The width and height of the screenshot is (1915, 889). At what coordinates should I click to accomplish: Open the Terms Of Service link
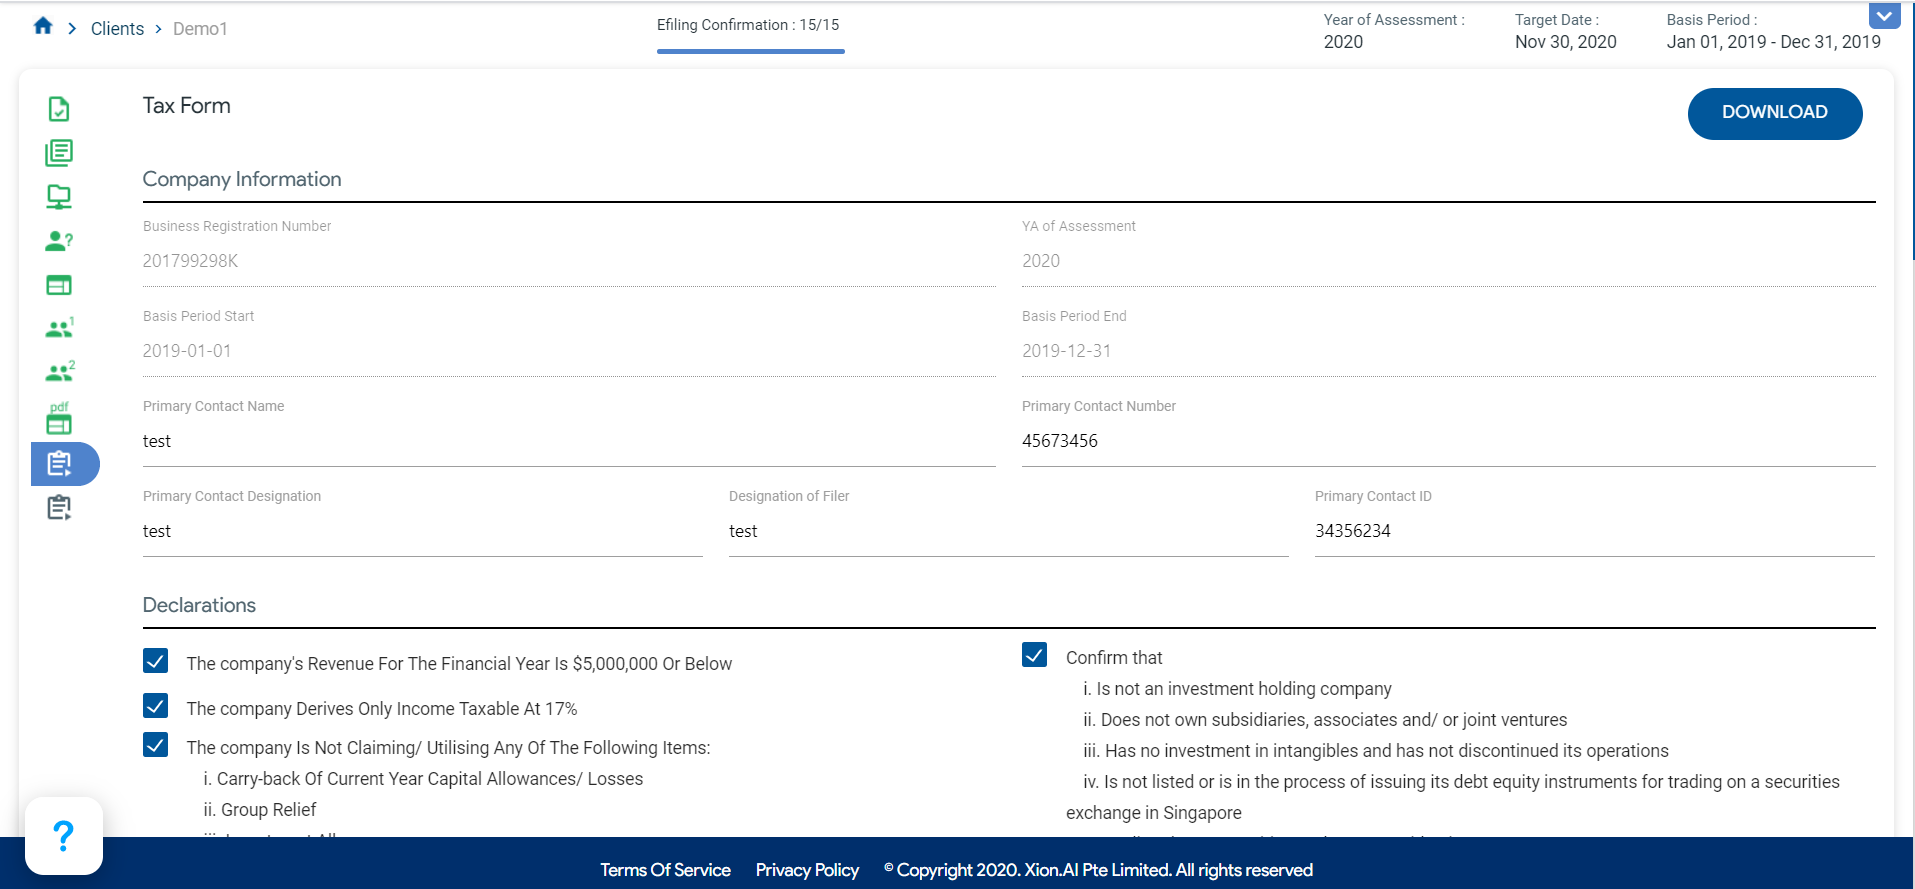coord(665,870)
